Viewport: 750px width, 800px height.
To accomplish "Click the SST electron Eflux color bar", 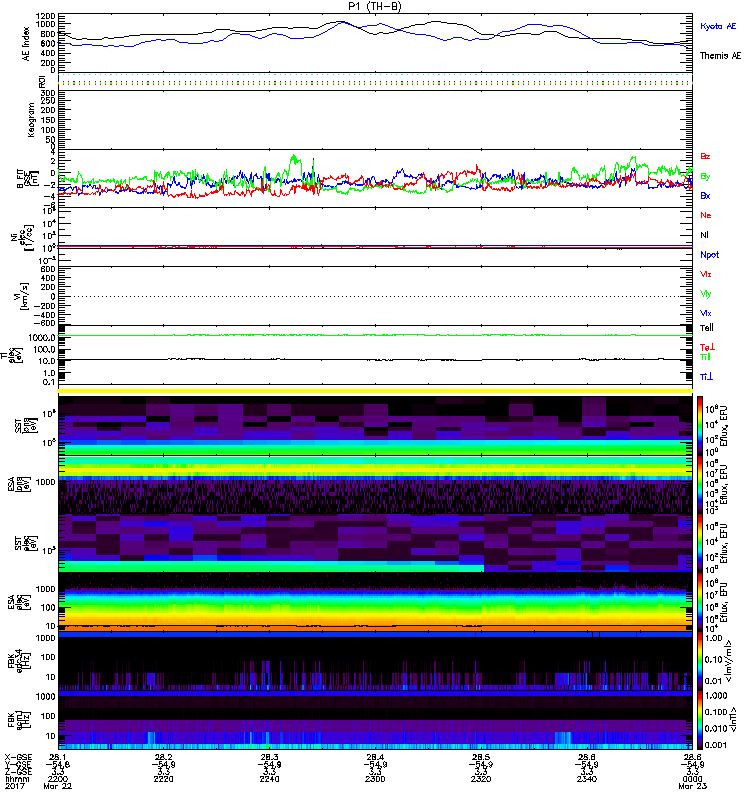I will 700,543.
